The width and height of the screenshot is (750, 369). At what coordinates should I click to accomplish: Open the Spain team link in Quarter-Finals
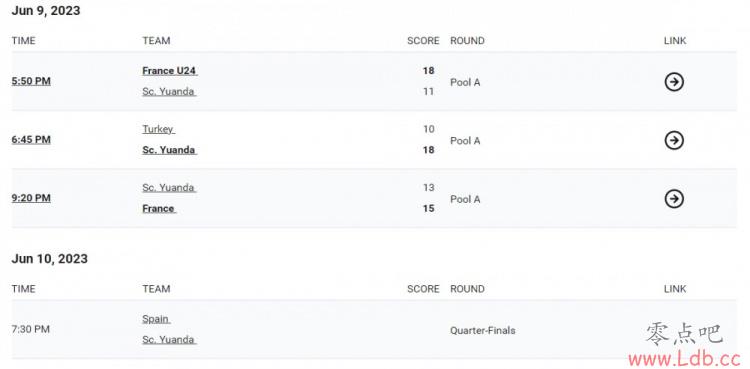pos(156,319)
